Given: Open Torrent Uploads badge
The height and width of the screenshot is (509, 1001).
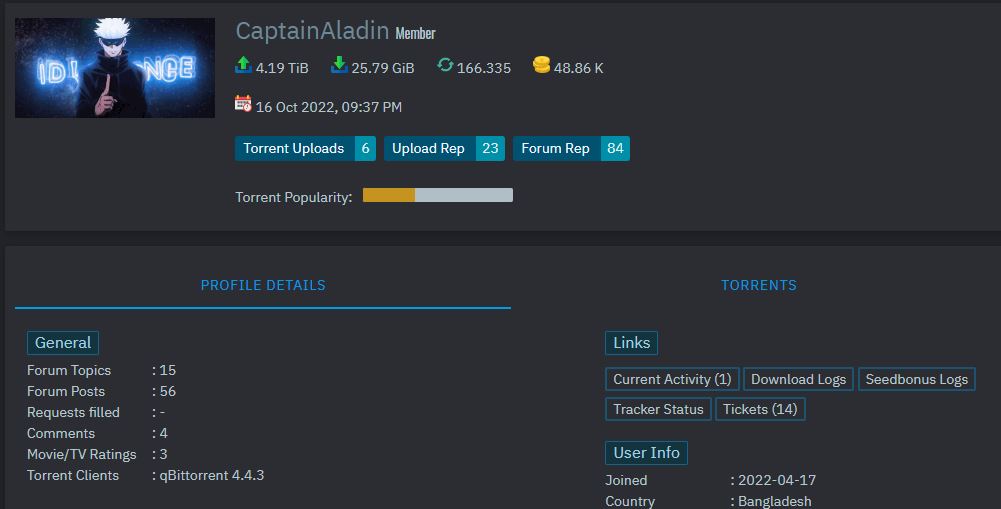Looking at the screenshot, I should click(305, 148).
